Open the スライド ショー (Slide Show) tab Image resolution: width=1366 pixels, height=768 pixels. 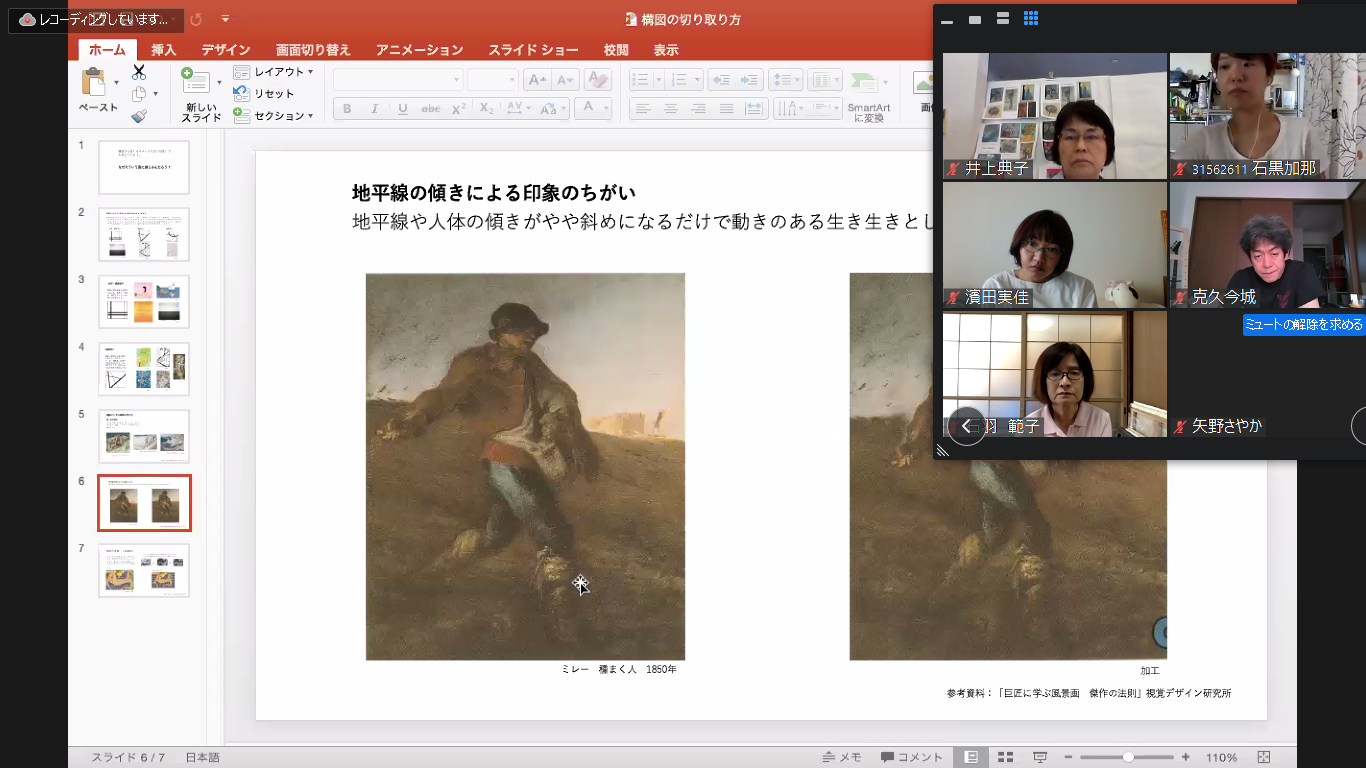(x=533, y=50)
